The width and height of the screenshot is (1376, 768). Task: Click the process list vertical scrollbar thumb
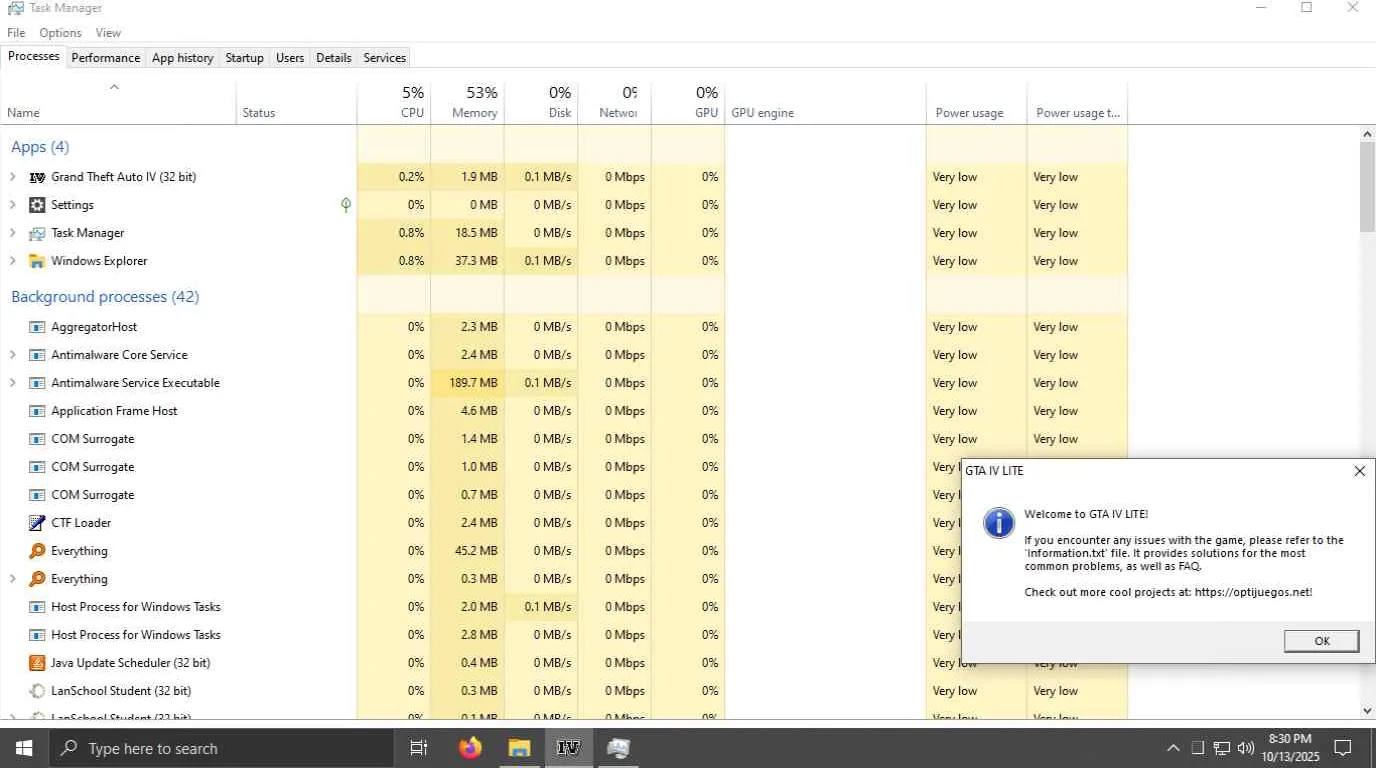pyautogui.click(x=1367, y=187)
